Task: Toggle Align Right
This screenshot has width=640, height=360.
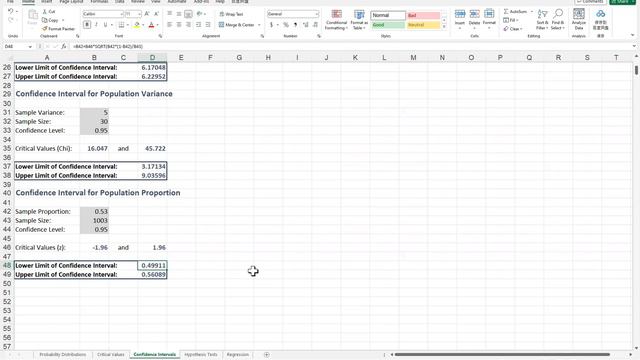Action: click(188, 25)
